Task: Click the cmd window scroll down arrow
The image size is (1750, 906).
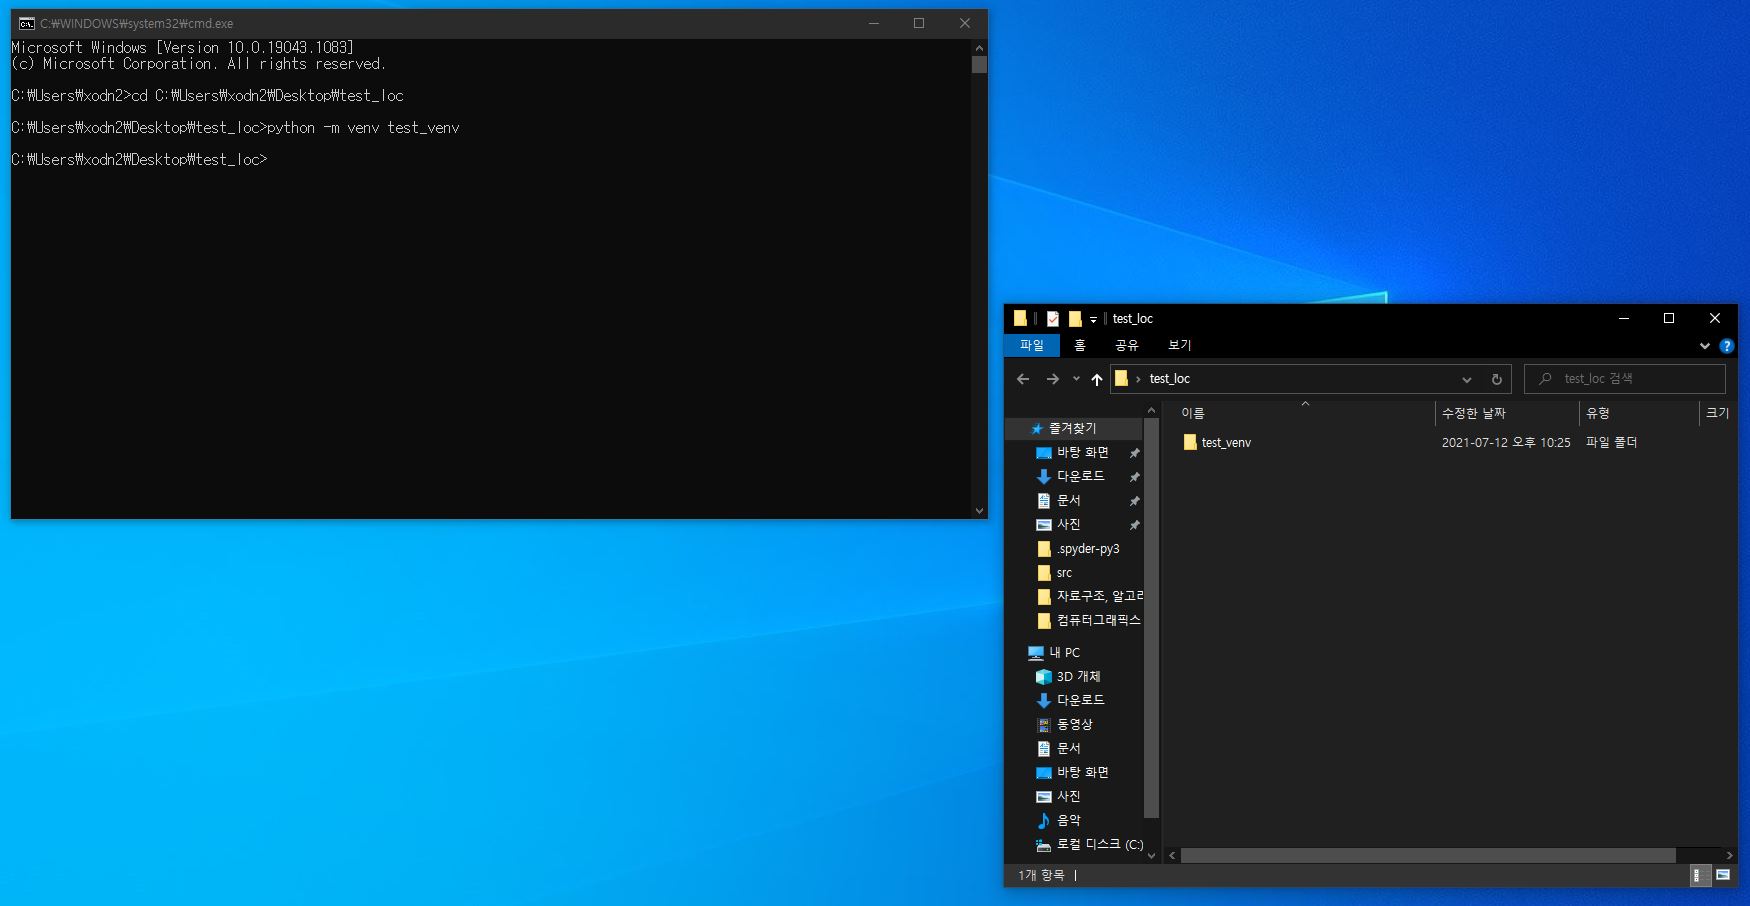Action: click(979, 510)
